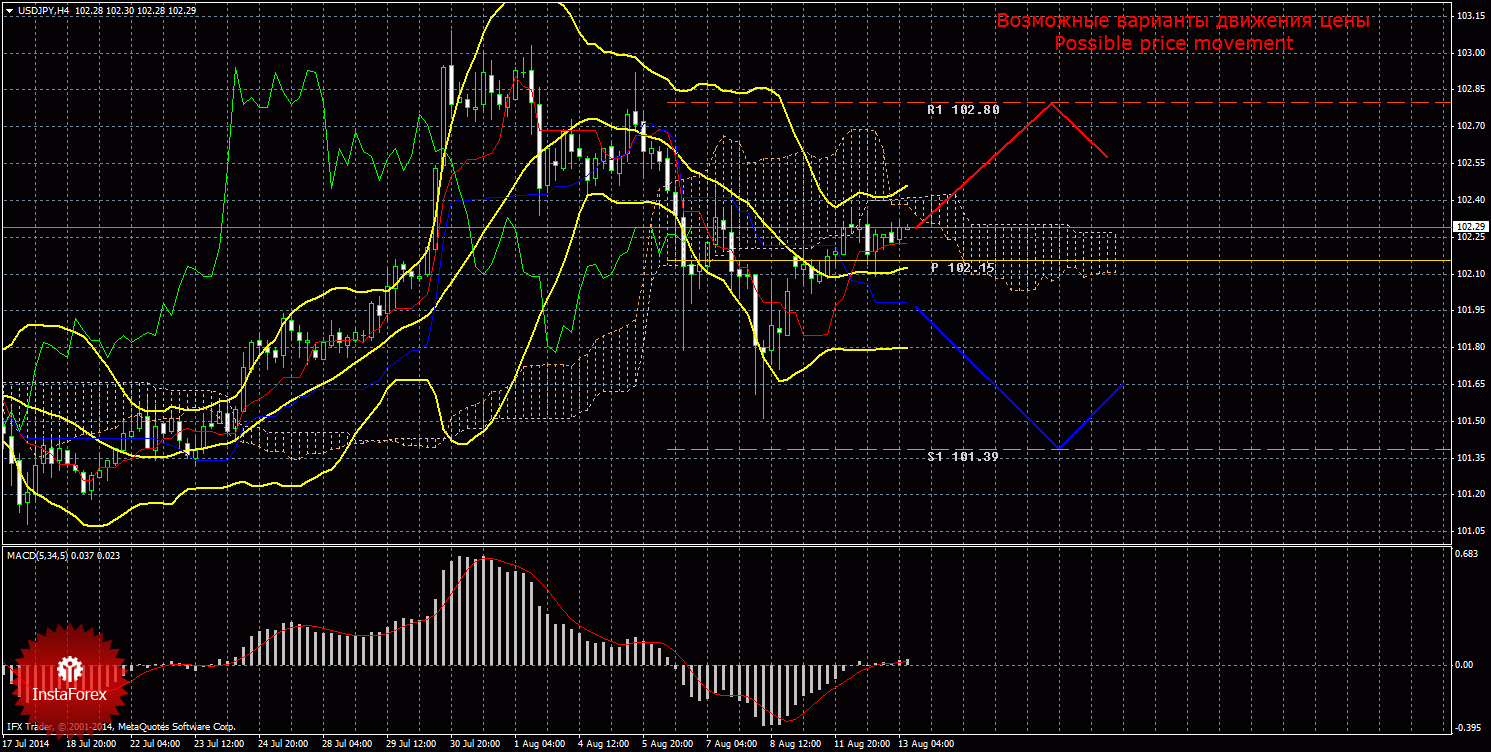The width and height of the screenshot is (1491, 752).
Task: Click the 101.65 price axis value
Action: tap(1469, 385)
